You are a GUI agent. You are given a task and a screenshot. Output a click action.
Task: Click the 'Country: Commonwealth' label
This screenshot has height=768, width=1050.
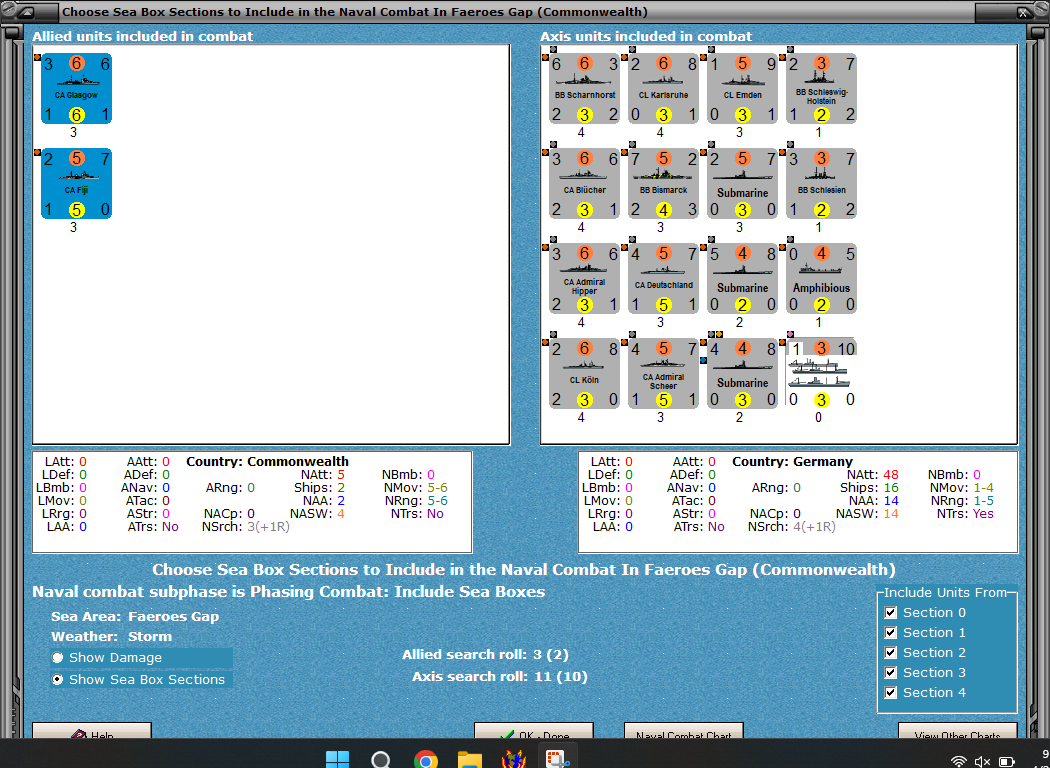(267, 461)
